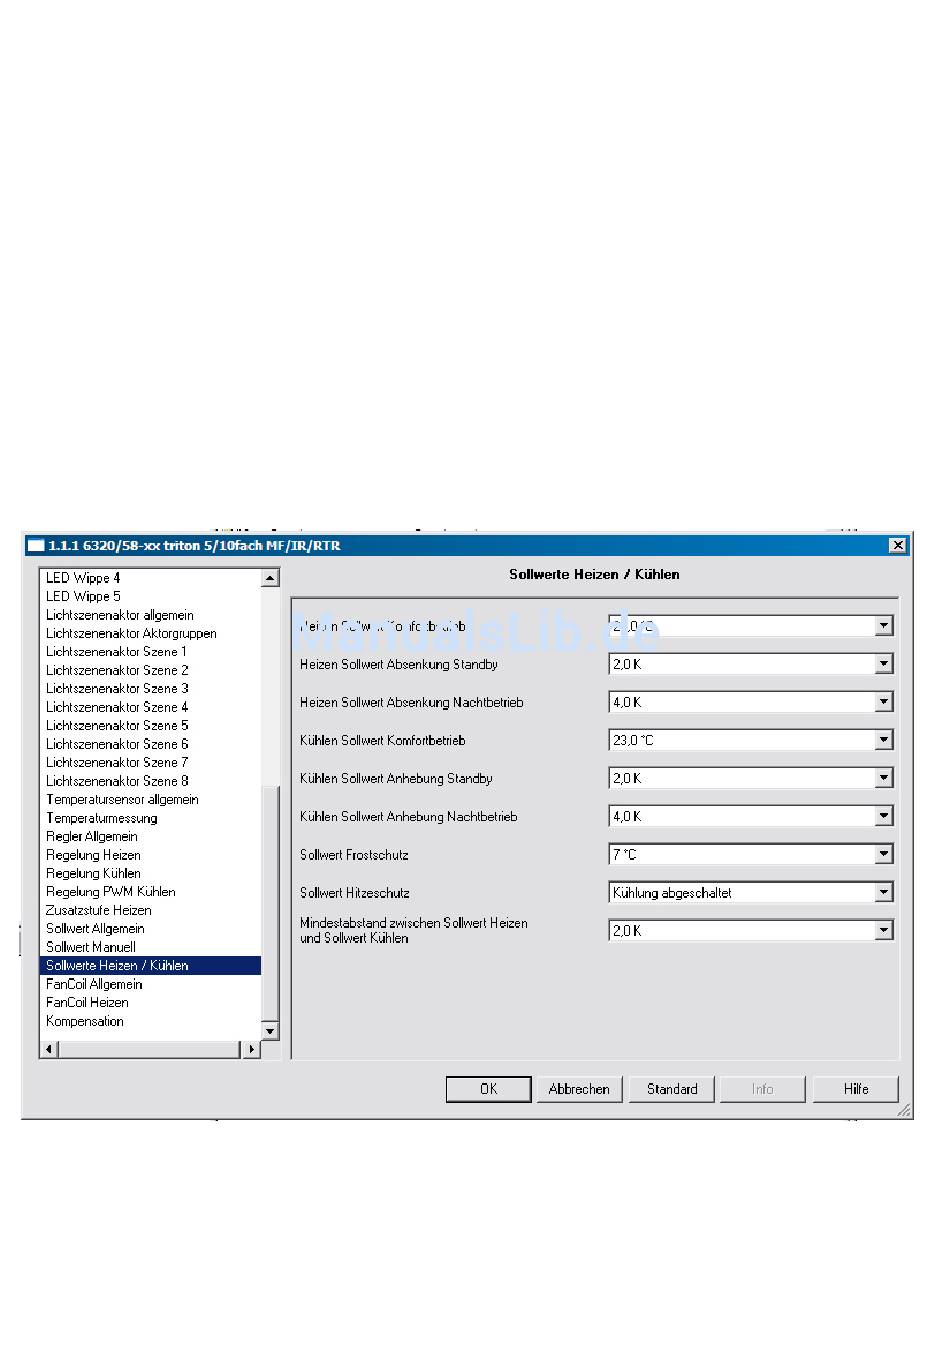Select Sollwerte Heizen / Kühlen page
The width and height of the screenshot is (950, 1370).
click(x=150, y=965)
